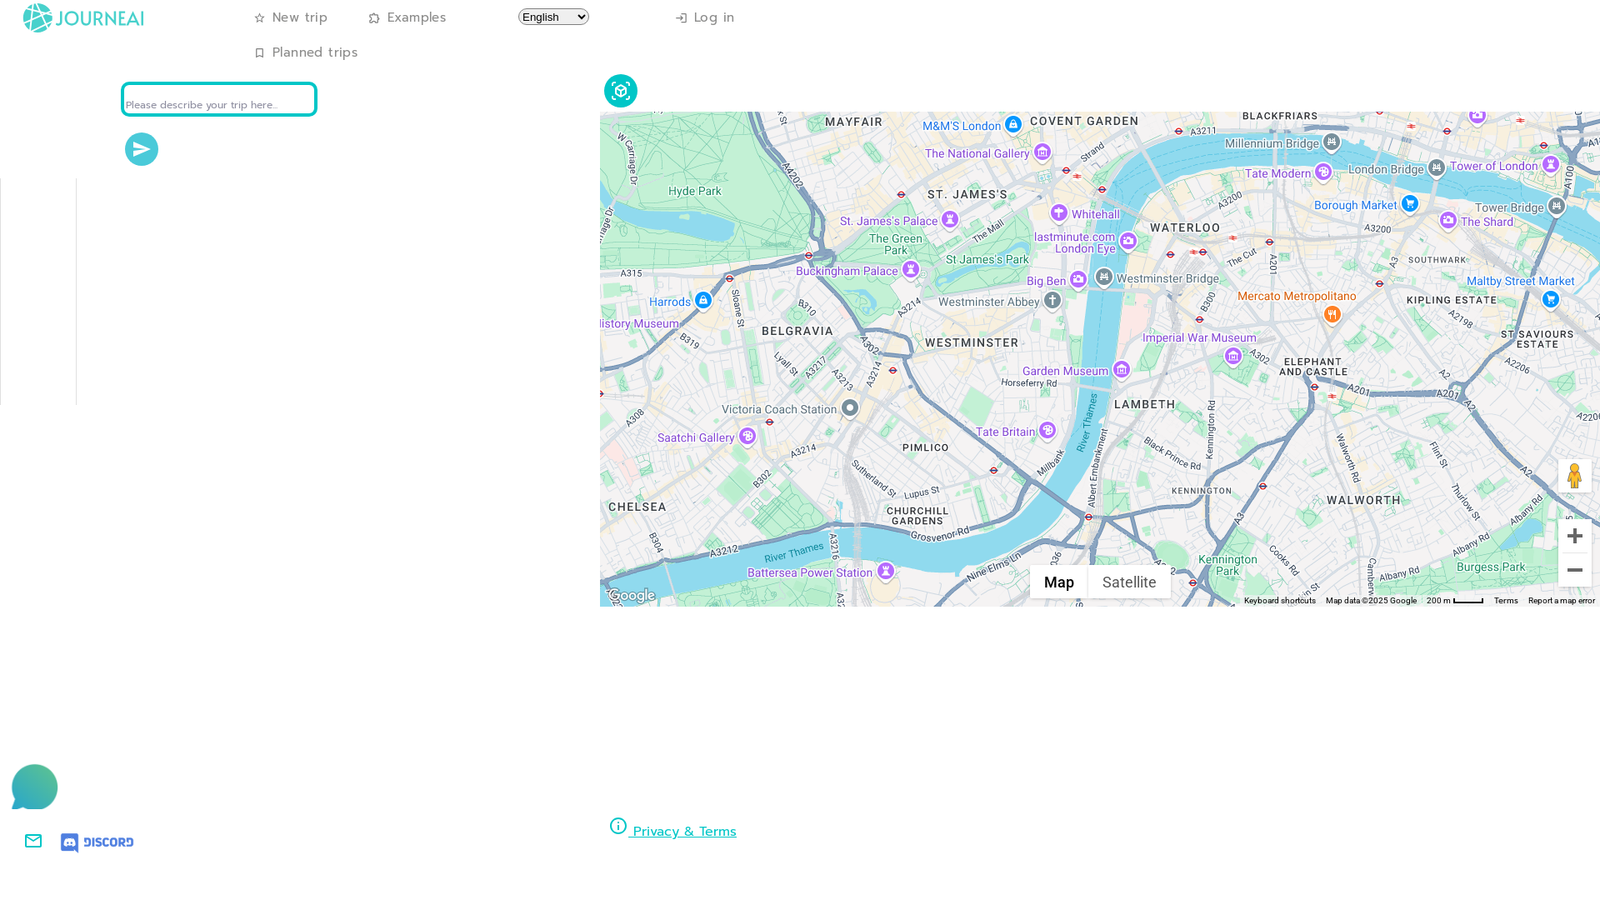Select the Saatchi Gallery marker

747,436
